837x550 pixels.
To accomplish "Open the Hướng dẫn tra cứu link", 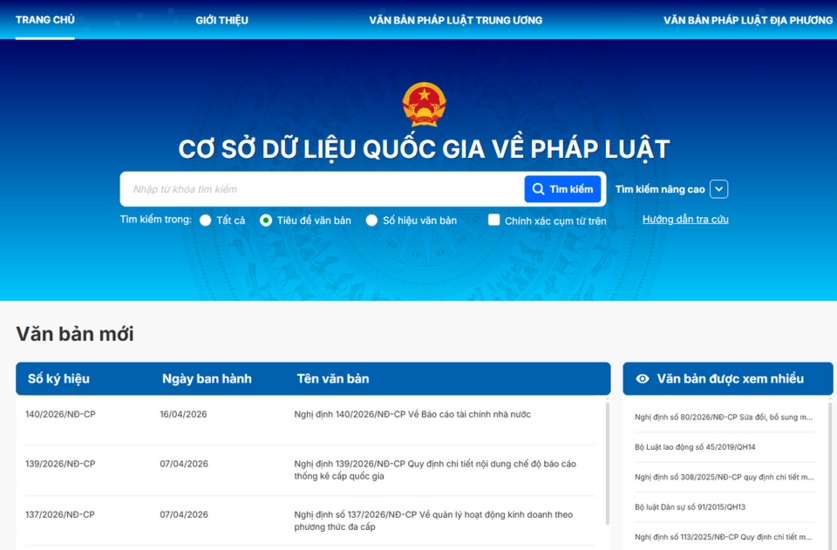I will click(x=685, y=219).
